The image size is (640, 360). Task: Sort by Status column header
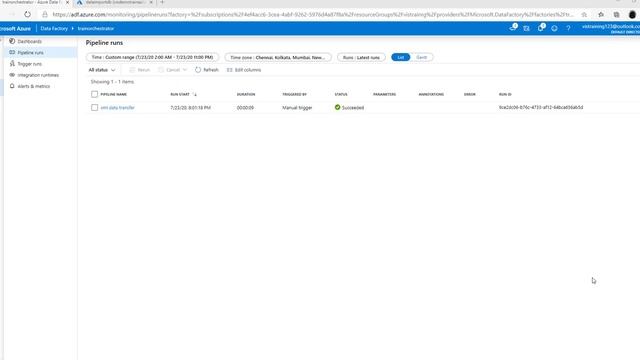pyautogui.click(x=341, y=94)
